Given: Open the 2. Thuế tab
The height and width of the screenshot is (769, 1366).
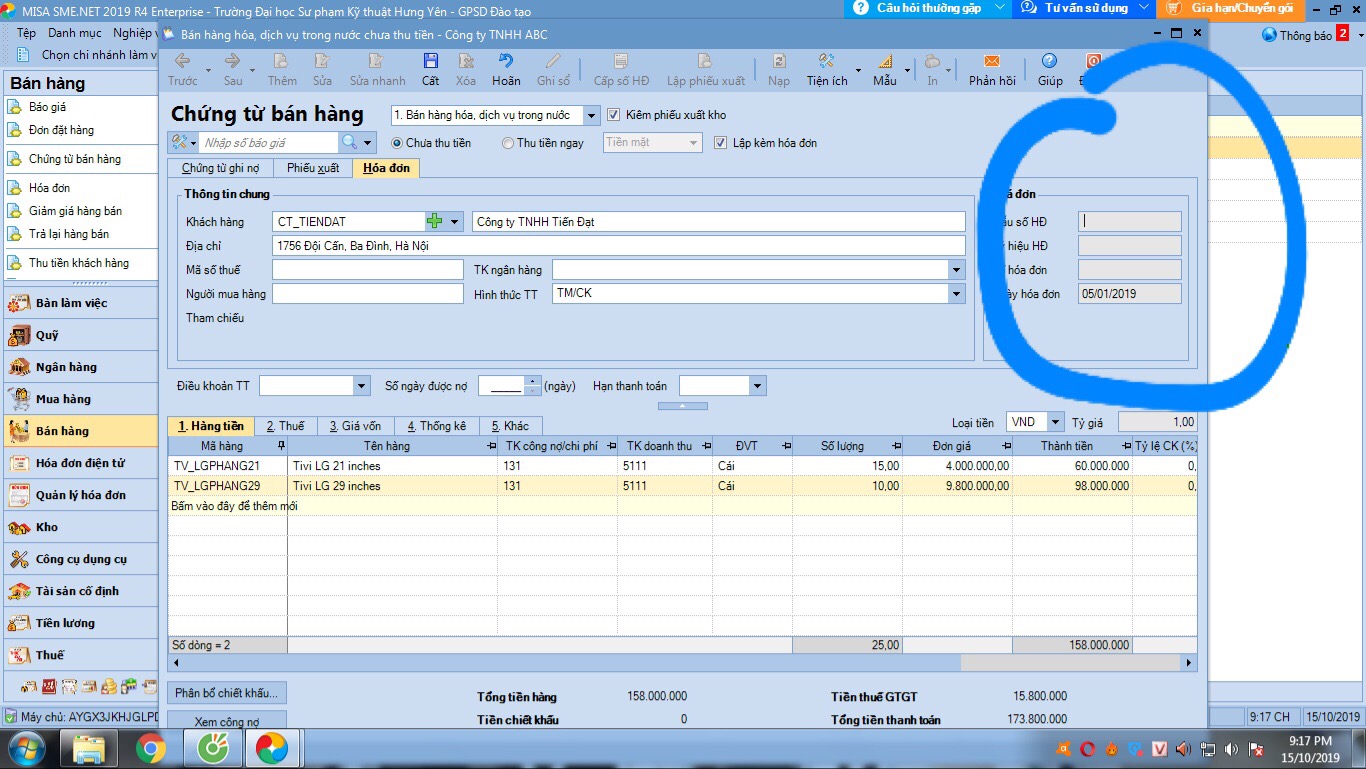Looking at the screenshot, I should [285, 426].
